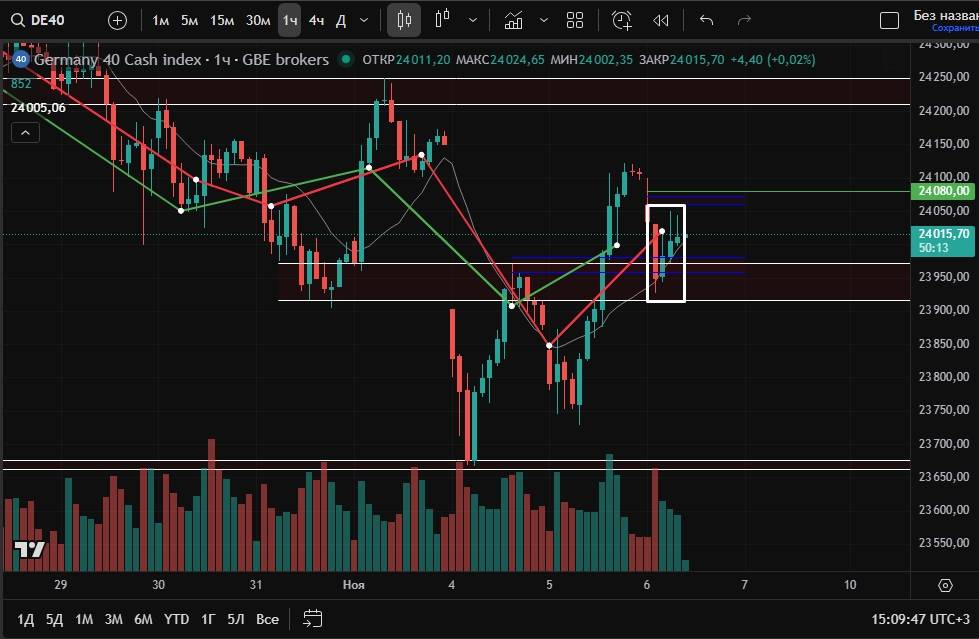979x639 pixels.
Task: Expand the timeframe interval dropdown
Action: click(363, 20)
